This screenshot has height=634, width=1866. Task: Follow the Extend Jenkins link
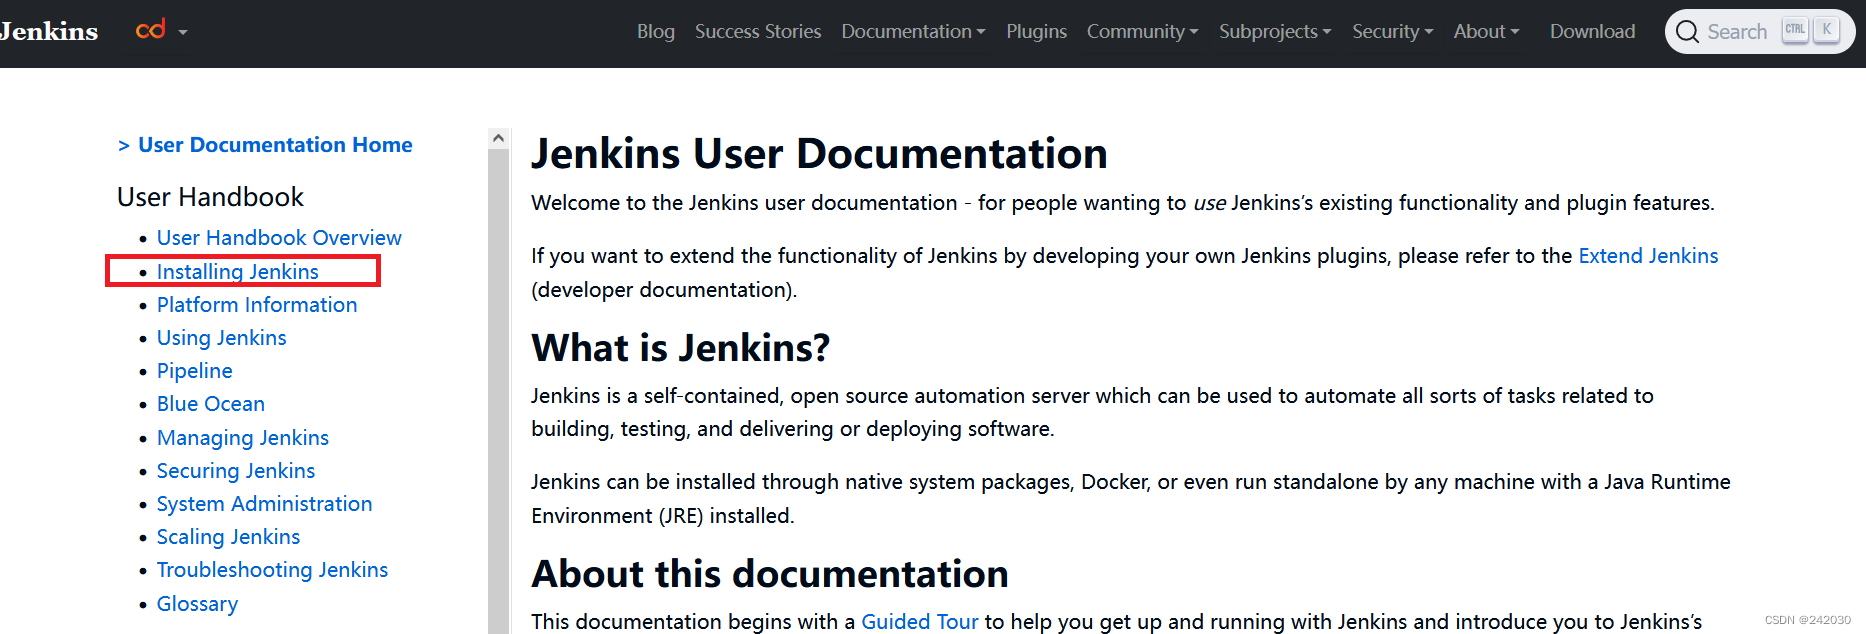(x=1648, y=256)
